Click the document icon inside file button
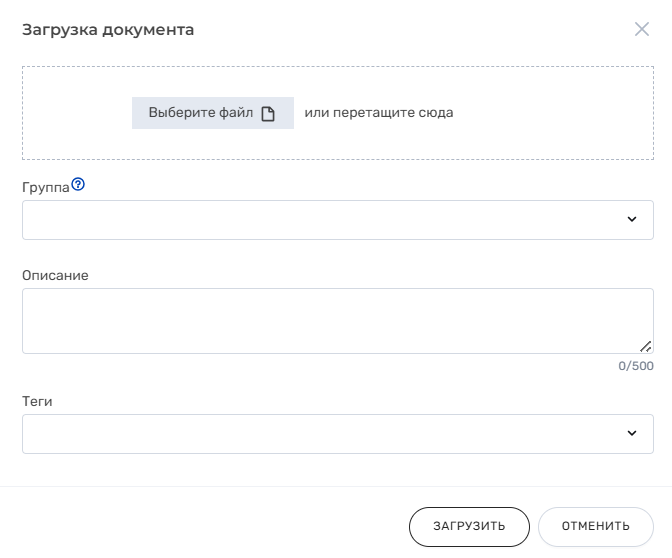Viewport: 672px width, 558px height. [x=268, y=113]
